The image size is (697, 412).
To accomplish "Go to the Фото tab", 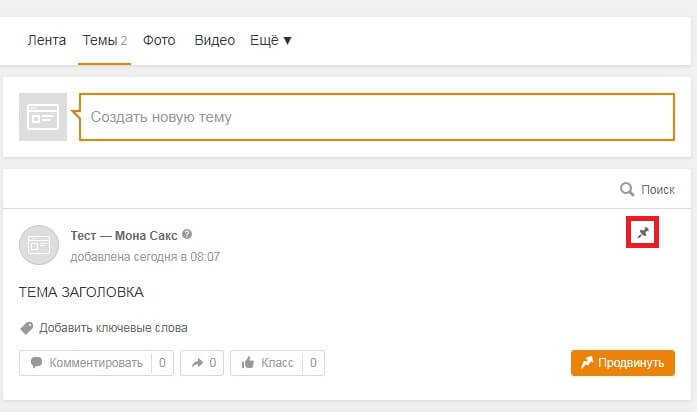I will 159,41.
